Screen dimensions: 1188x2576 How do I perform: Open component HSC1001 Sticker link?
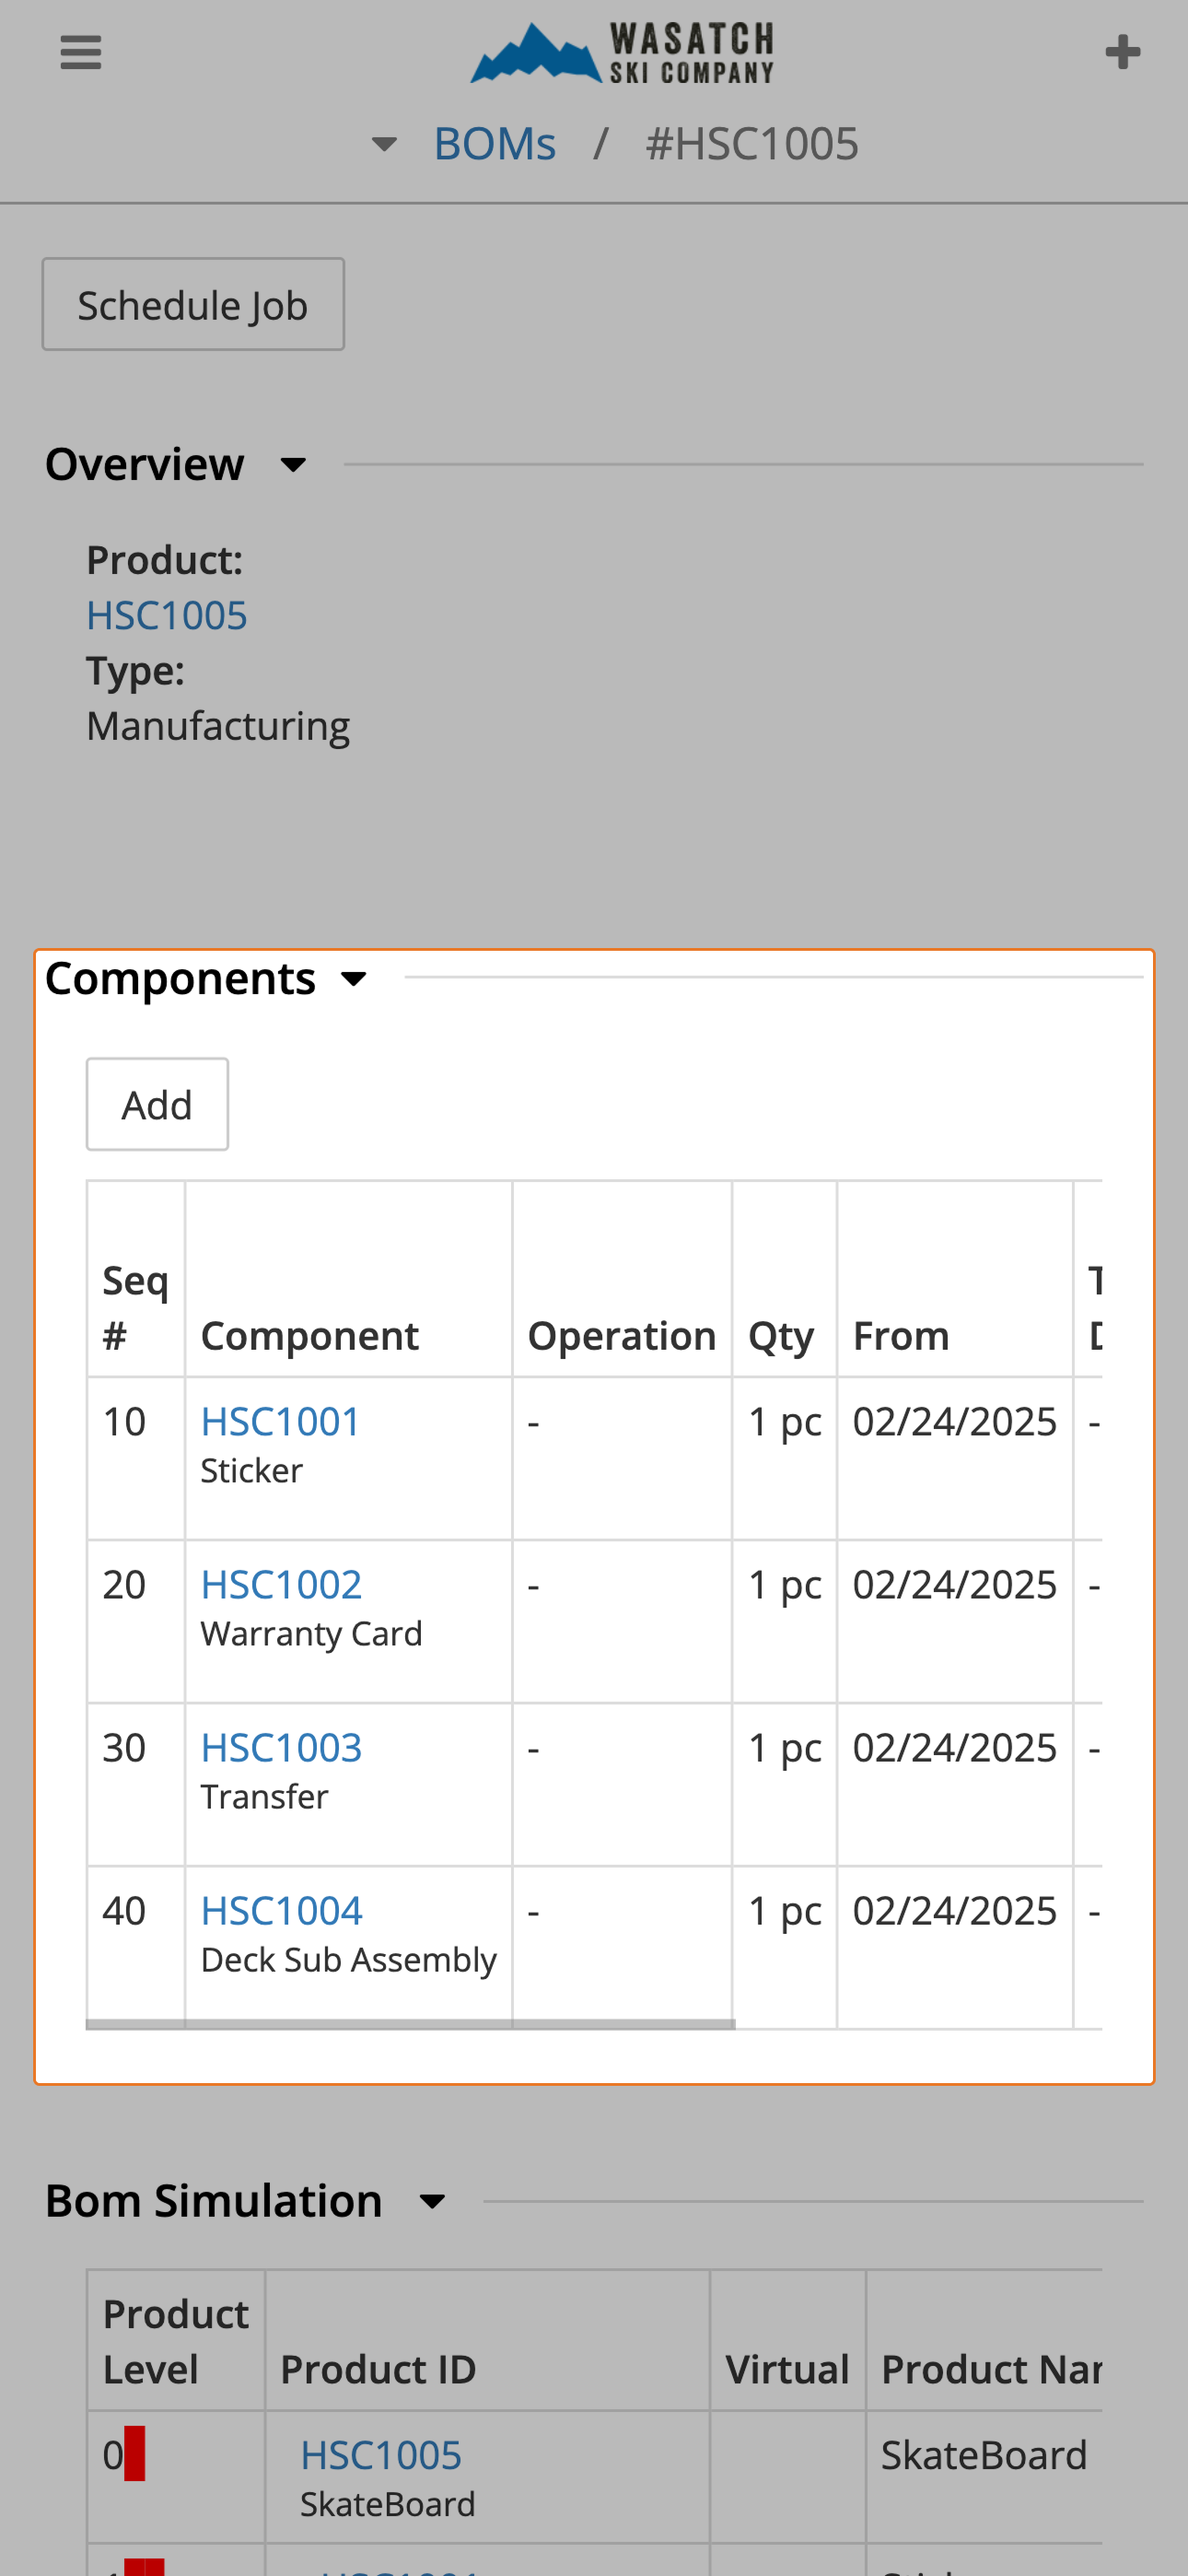pyautogui.click(x=280, y=1421)
